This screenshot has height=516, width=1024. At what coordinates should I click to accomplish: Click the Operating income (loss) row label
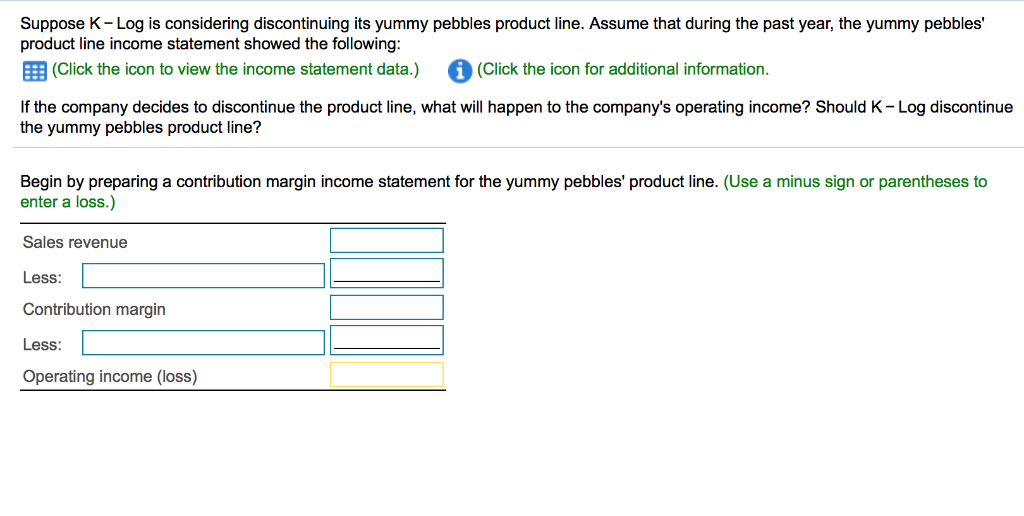[x=110, y=377]
